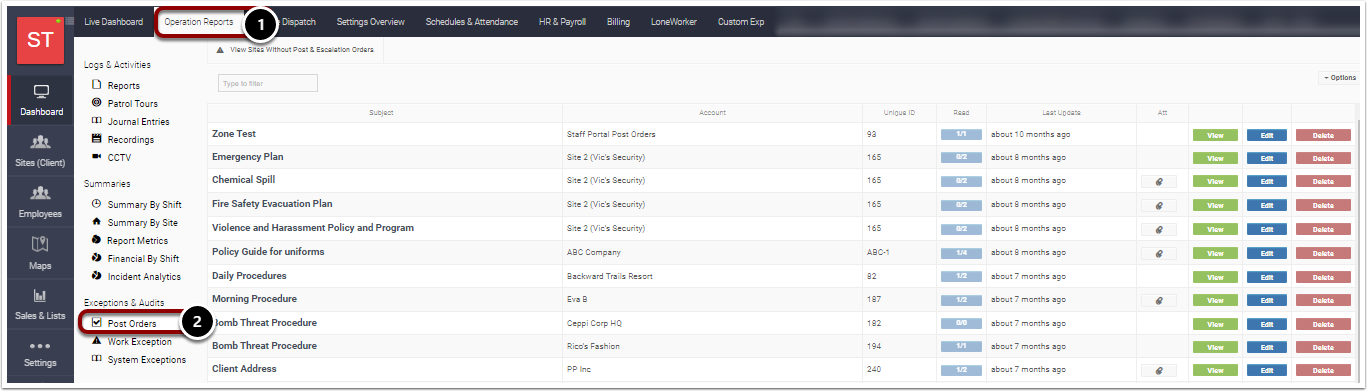1367x391 pixels.
Task: Open Billing tab
Action: (618, 21)
